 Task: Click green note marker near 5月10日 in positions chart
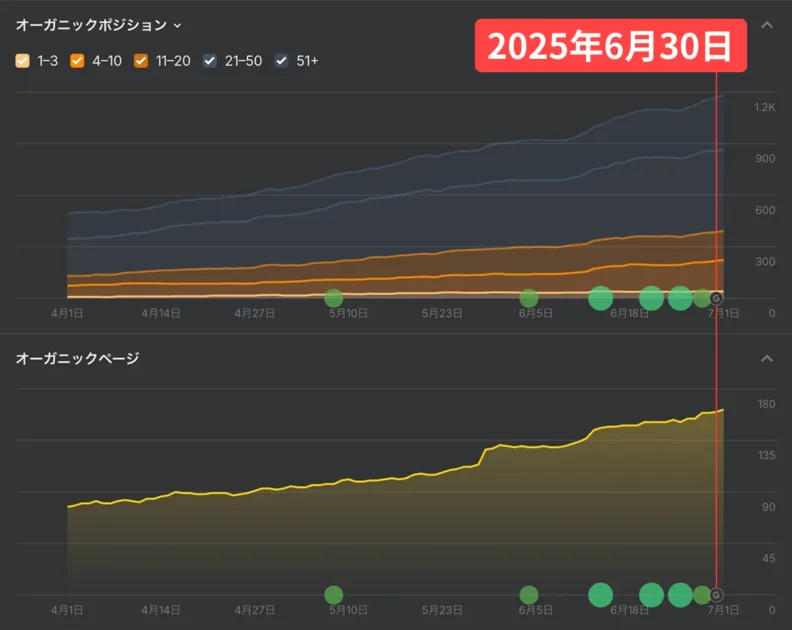[334, 298]
